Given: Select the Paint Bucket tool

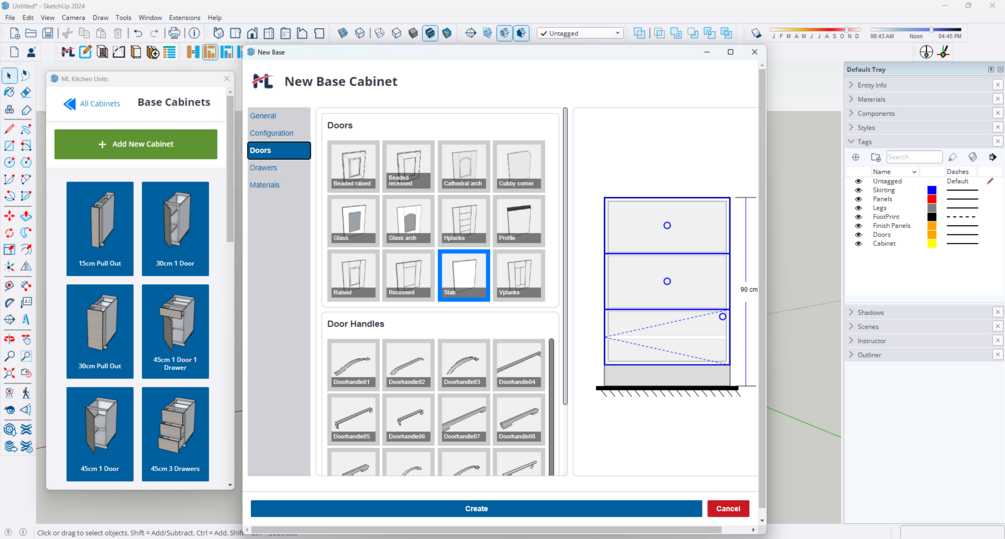Looking at the screenshot, I should (x=9, y=93).
